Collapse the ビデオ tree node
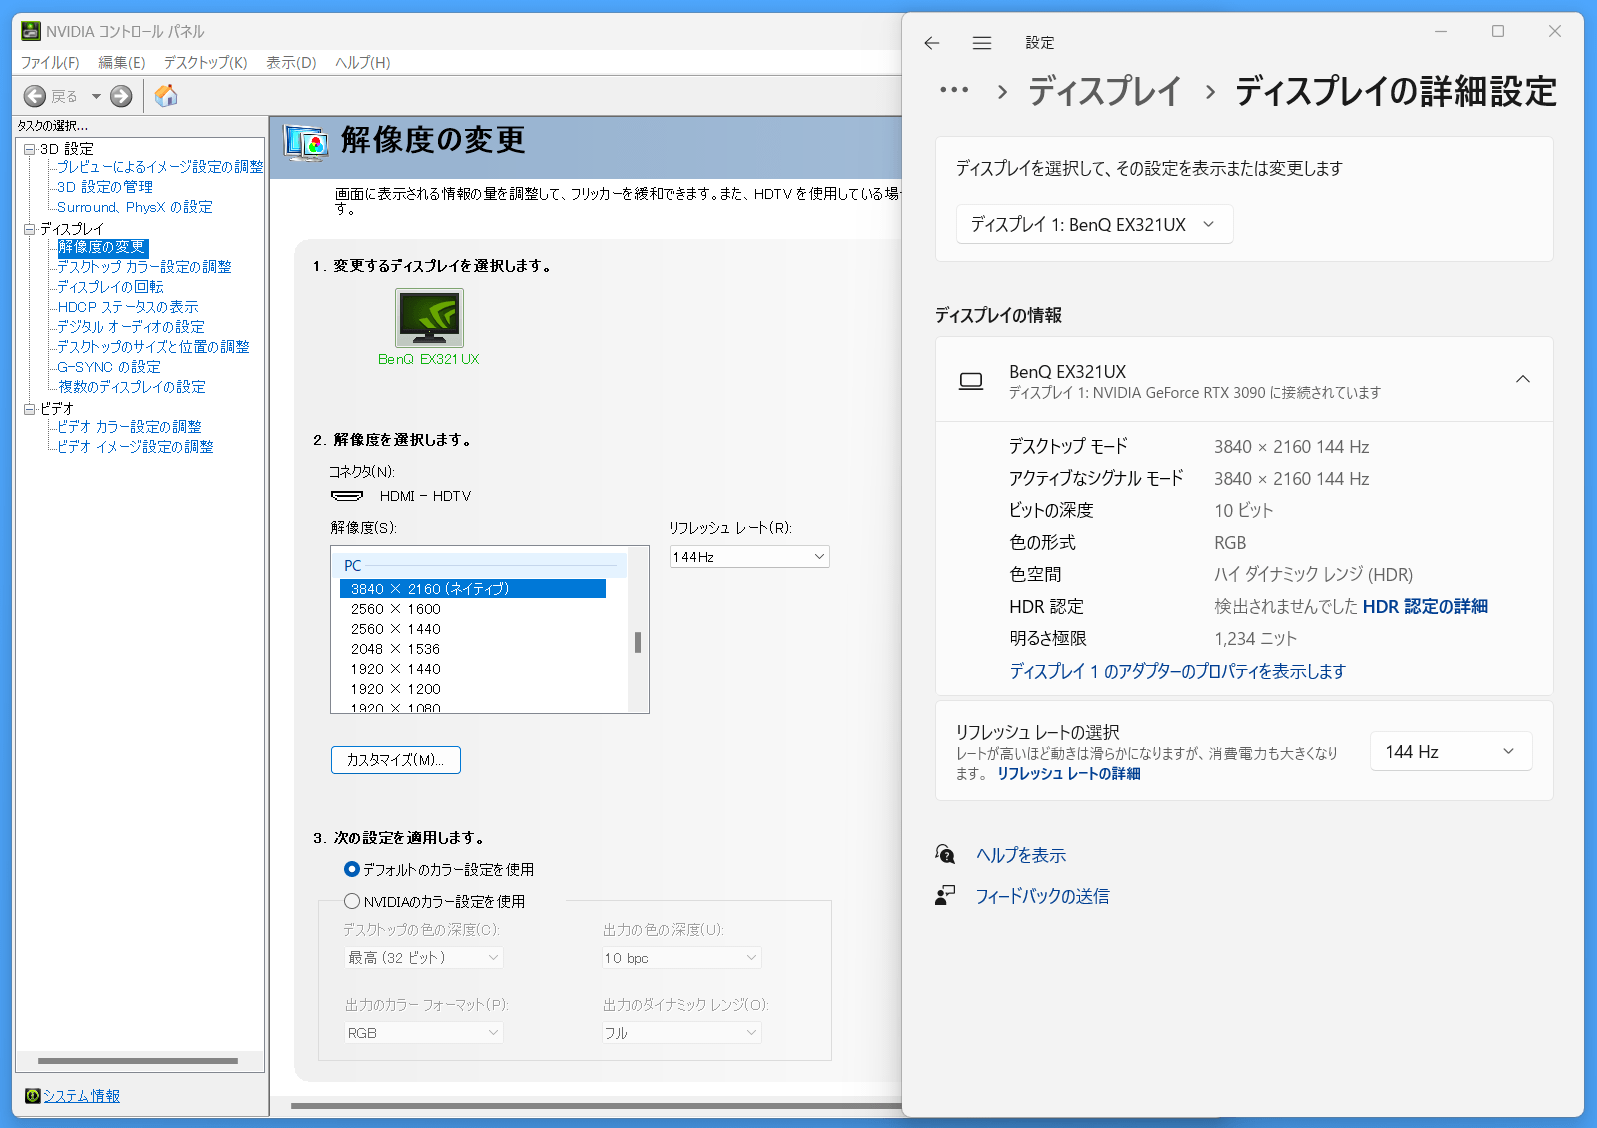1597x1128 pixels. coord(30,409)
